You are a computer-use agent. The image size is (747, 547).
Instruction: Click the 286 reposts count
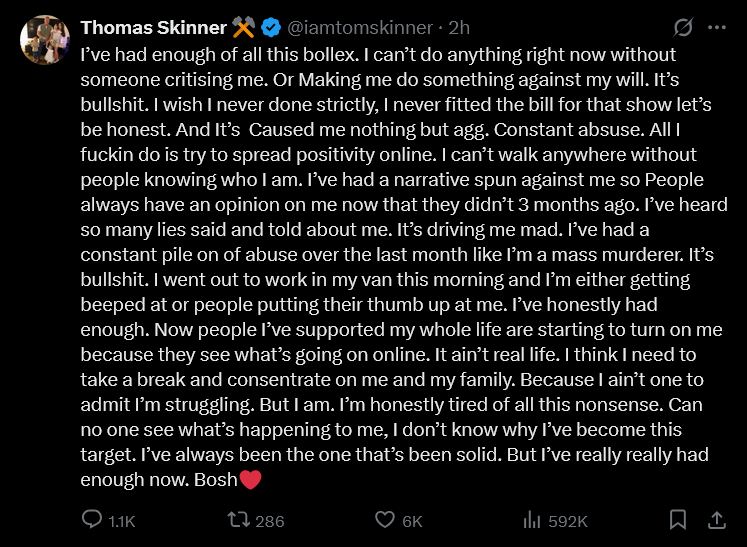point(270,521)
